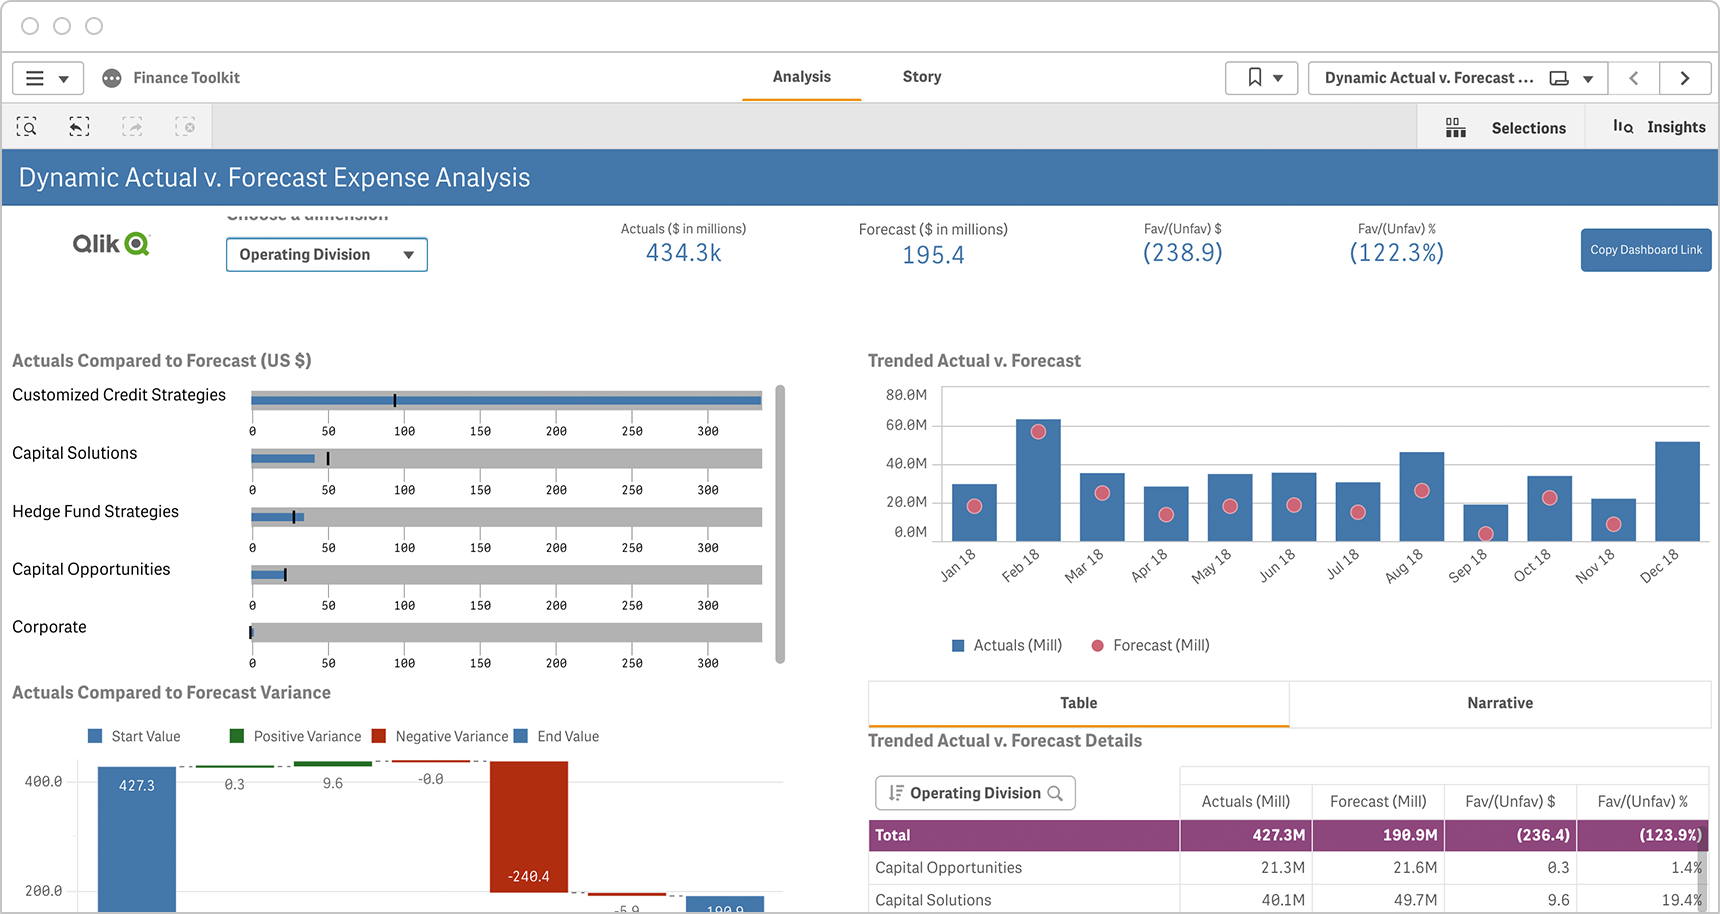Click the Qlik logo
Screen dimensions: 1720x914
(x=111, y=244)
